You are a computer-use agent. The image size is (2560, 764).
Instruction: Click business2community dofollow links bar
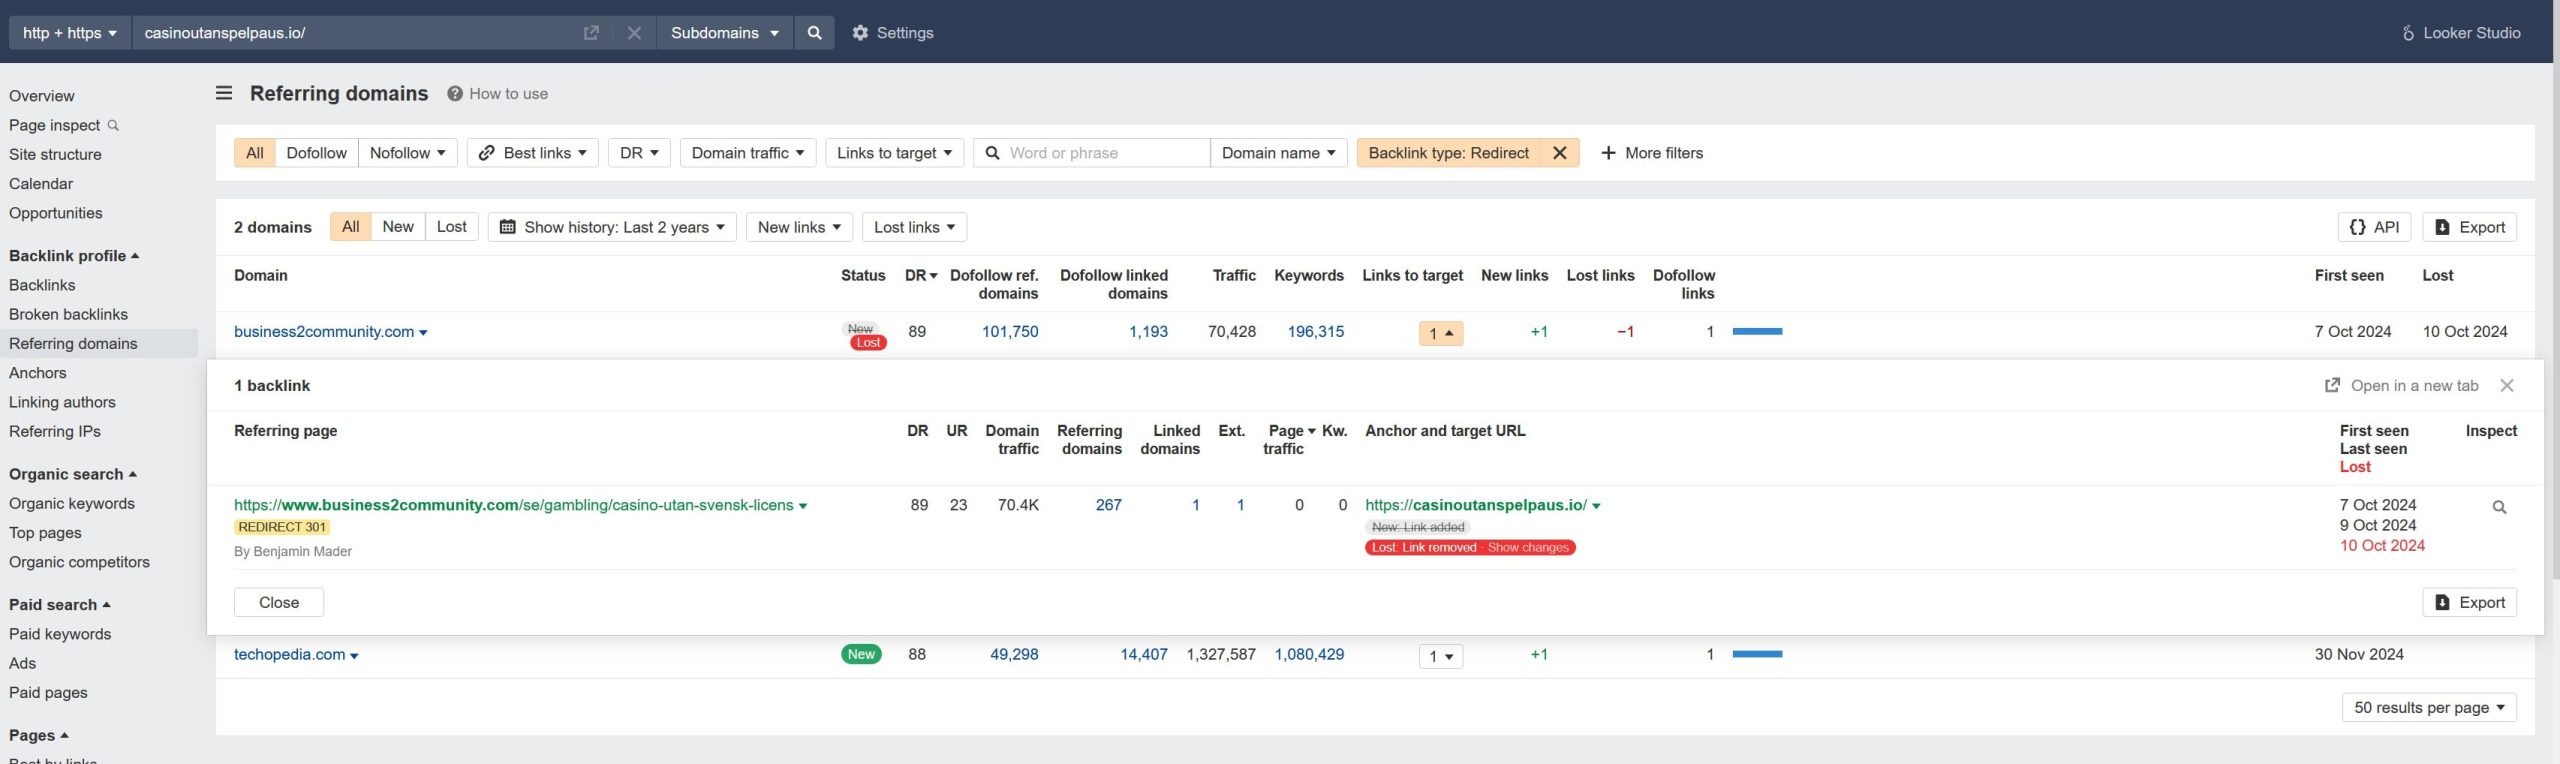pyautogui.click(x=1757, y=332)
